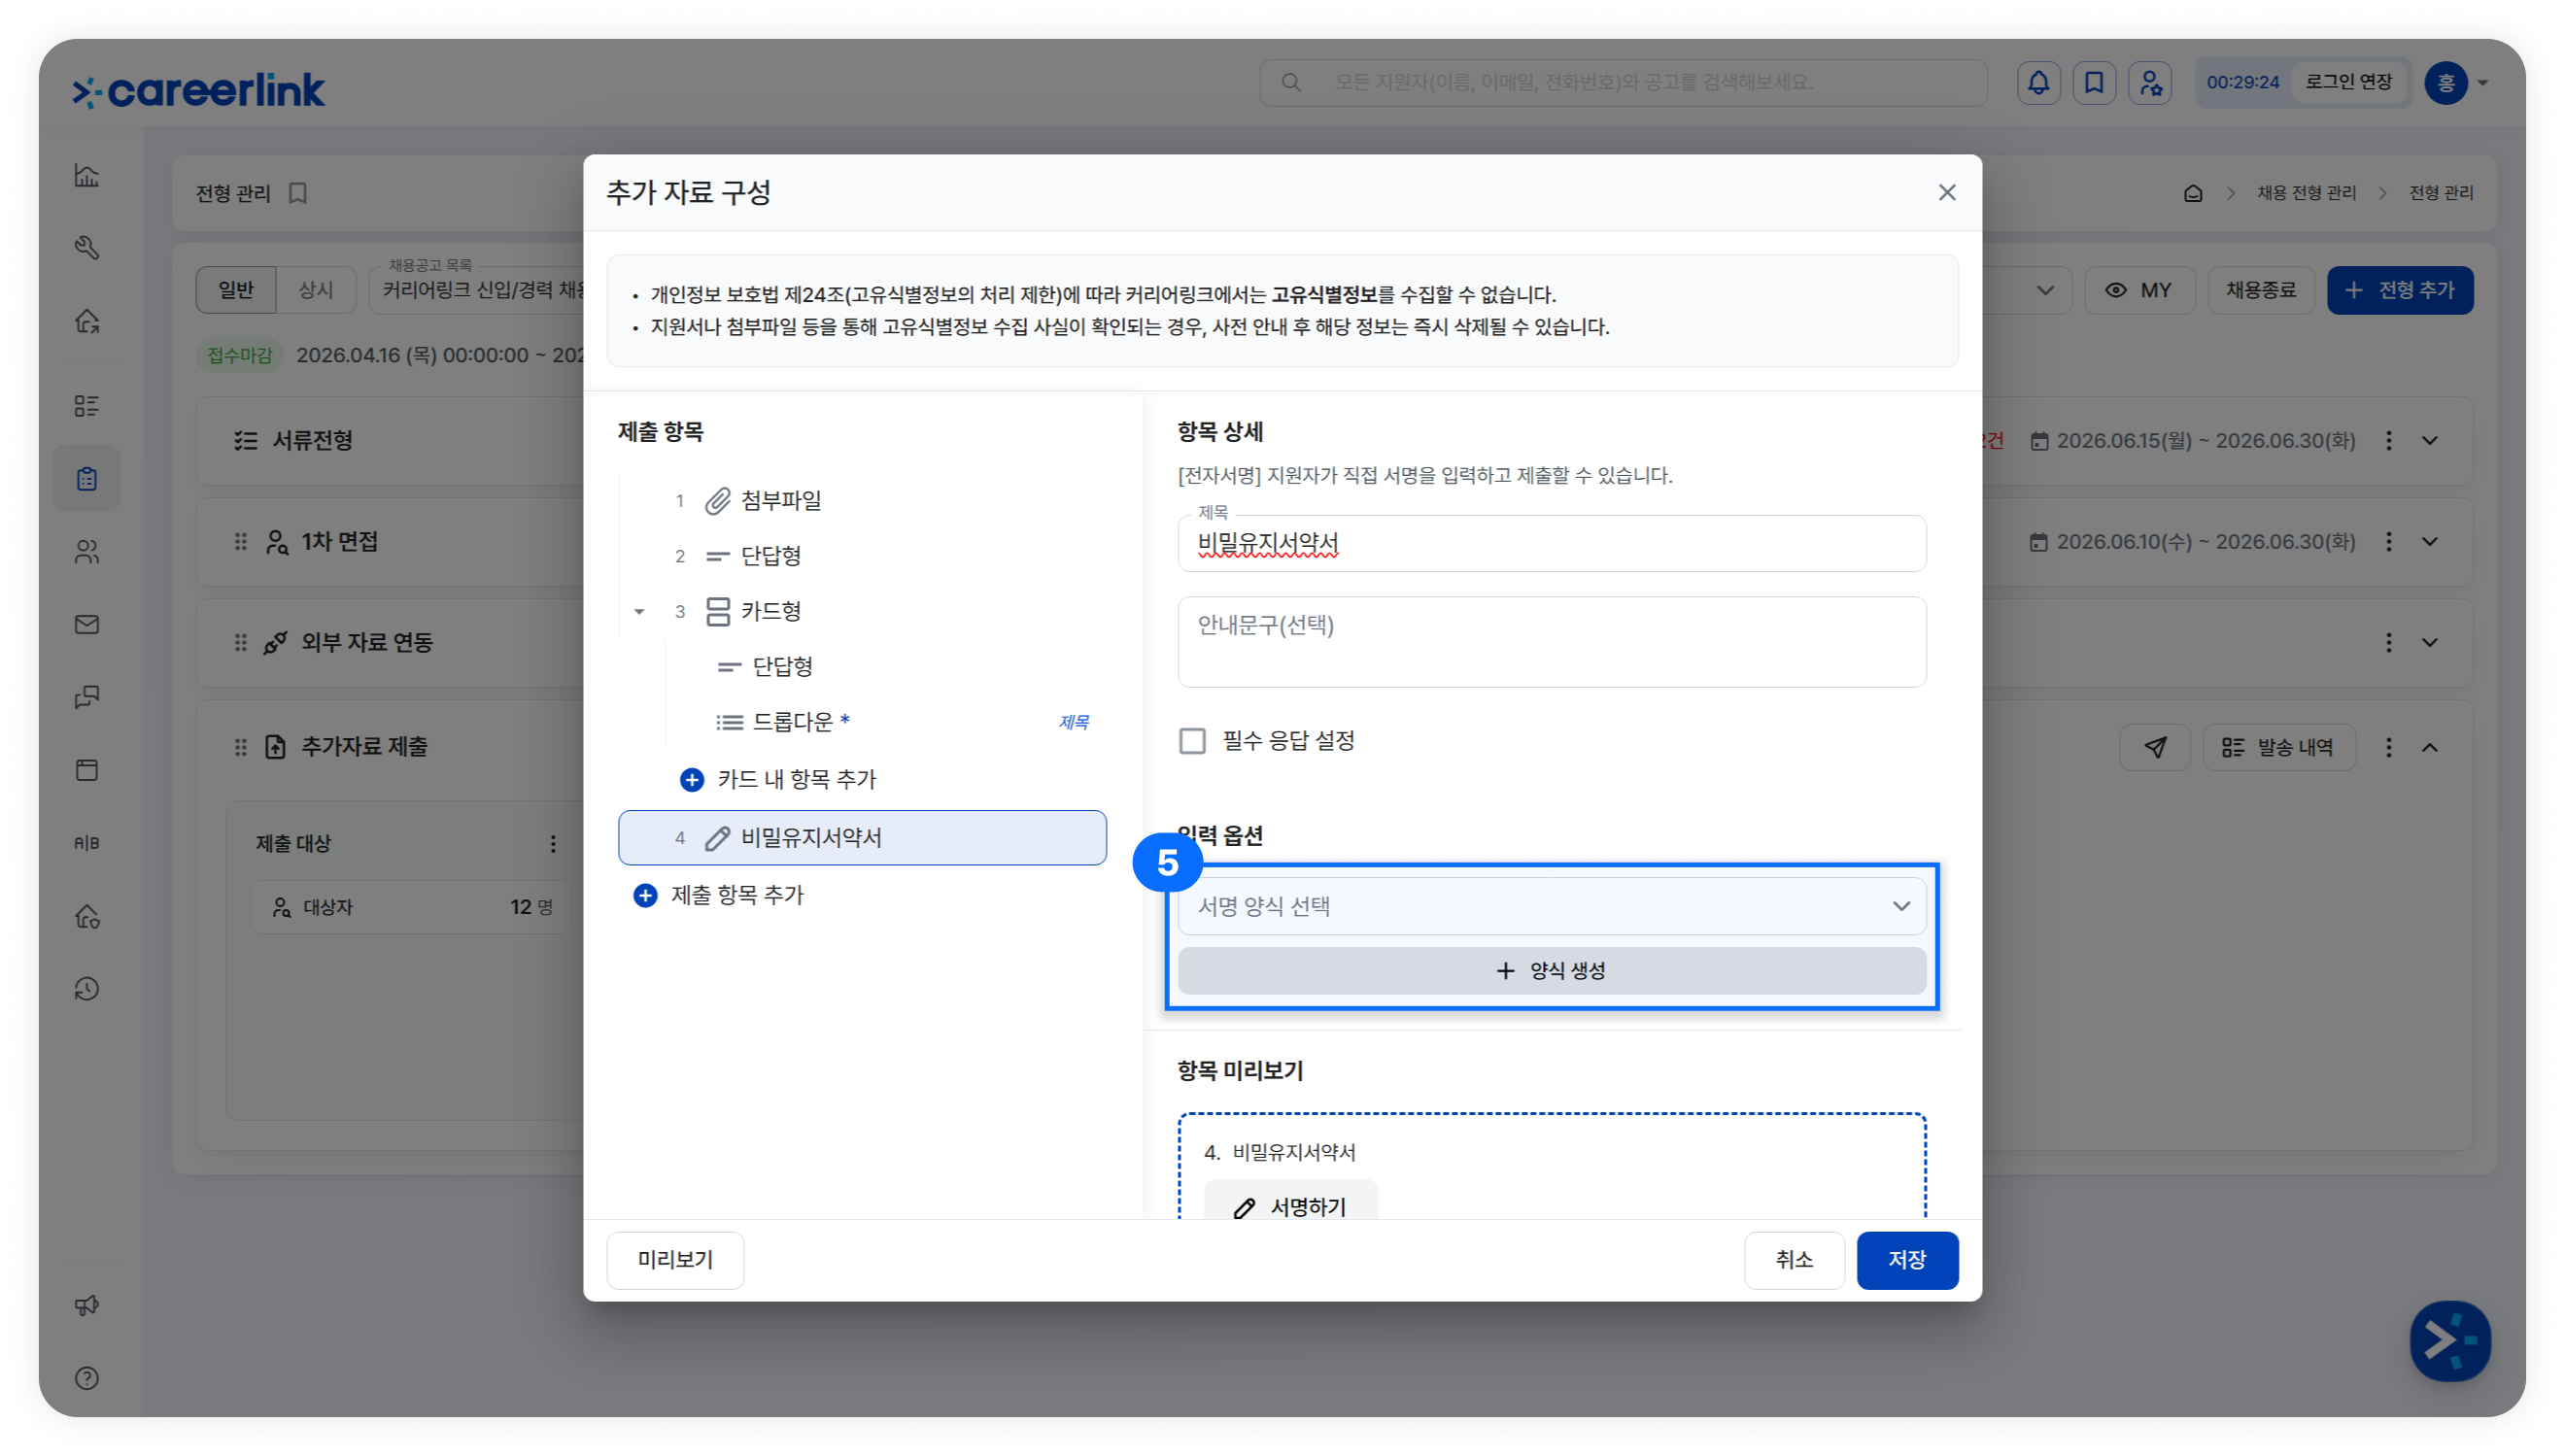Click the user favorites icon in top bar
The width and height of the screenshot is (2565, 1456).
click(2150, 83)
